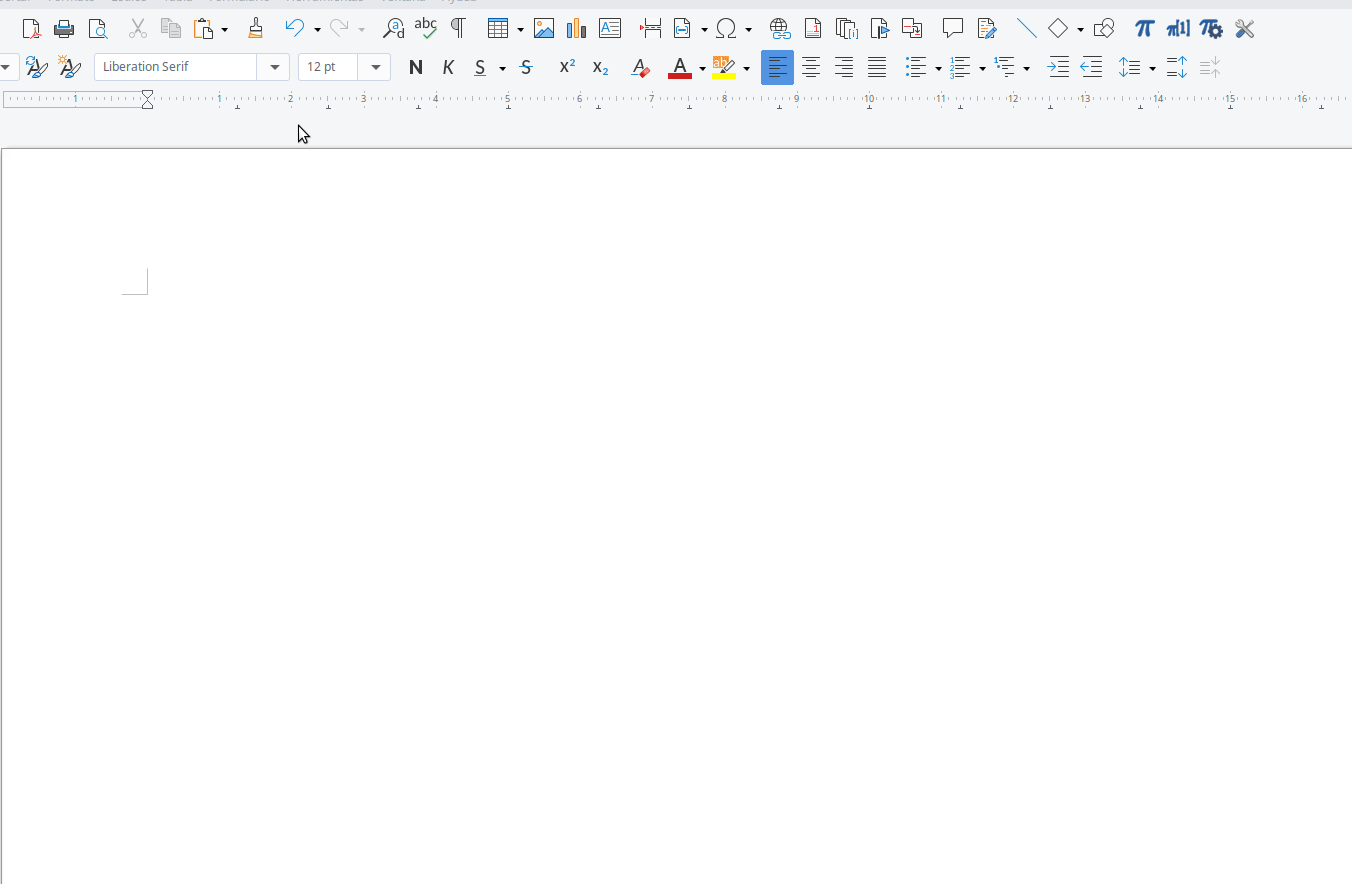Click the Print icon in toolbar
The height and width of the screenshot is (884, 1352).
coord(64,29)
